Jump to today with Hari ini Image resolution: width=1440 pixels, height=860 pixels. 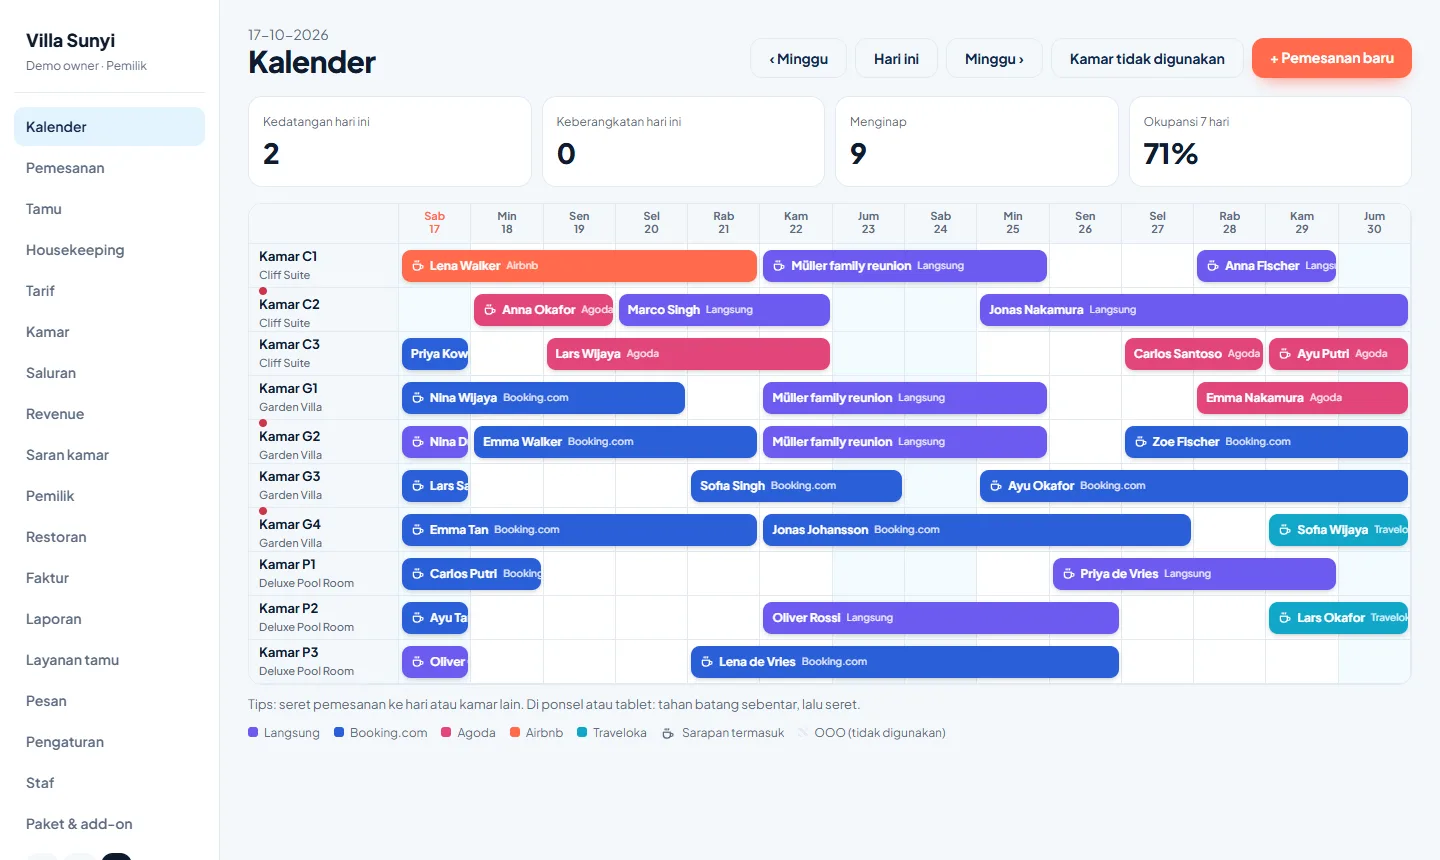[896, 59]
